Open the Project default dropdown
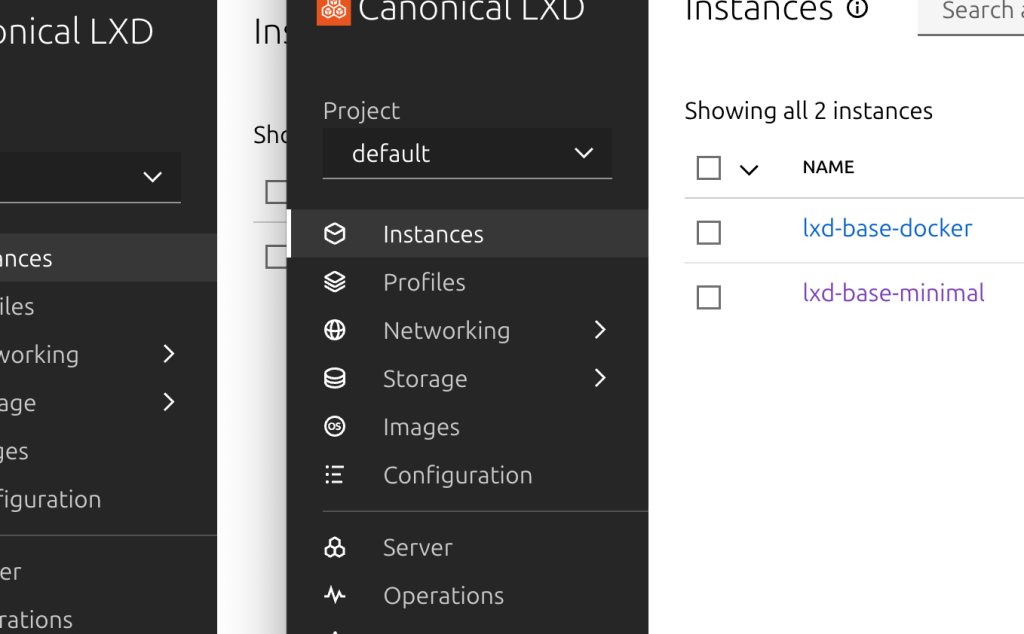This screenshot has width=1024, height=634. coord(467,154)
